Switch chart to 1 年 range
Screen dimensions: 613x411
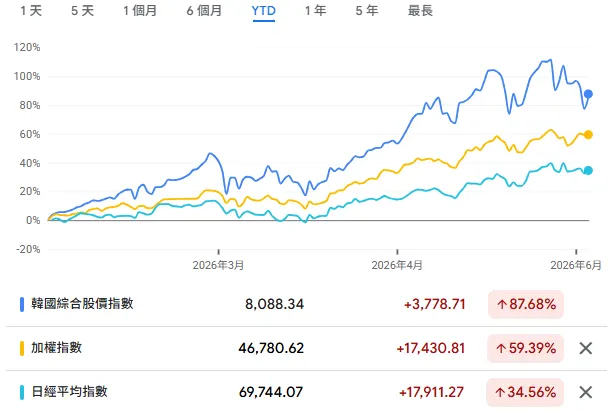coord(315,11)
